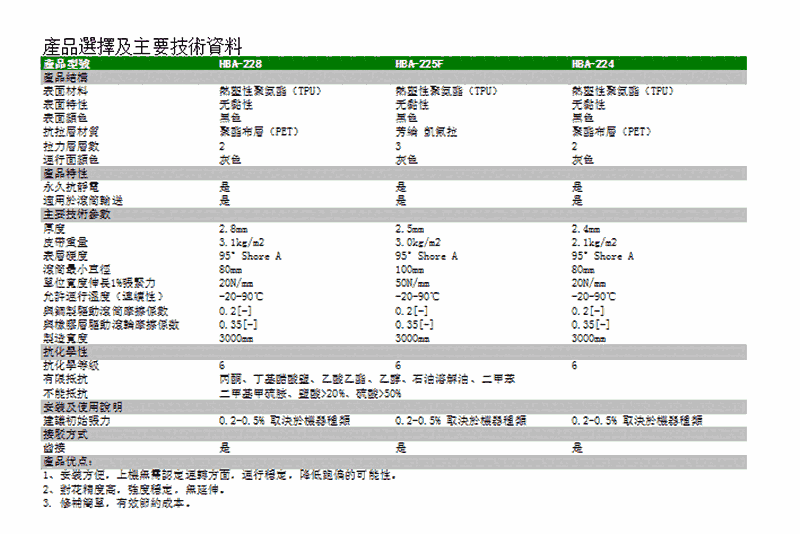Click the HBA-224 column header
The height and width of the screenshot is (534, 800).
(x=593, y=63)
